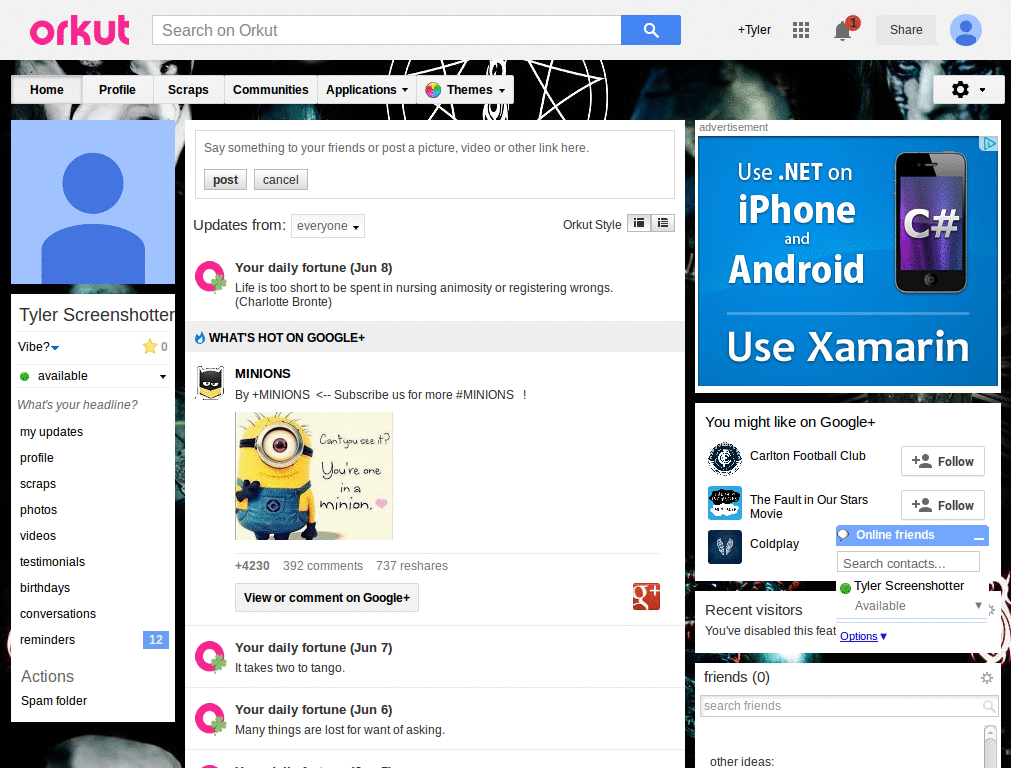Viewport: 1024px width, 768px height.
Task: Click the search friends magnifier icon
Action: click(989, 706)
